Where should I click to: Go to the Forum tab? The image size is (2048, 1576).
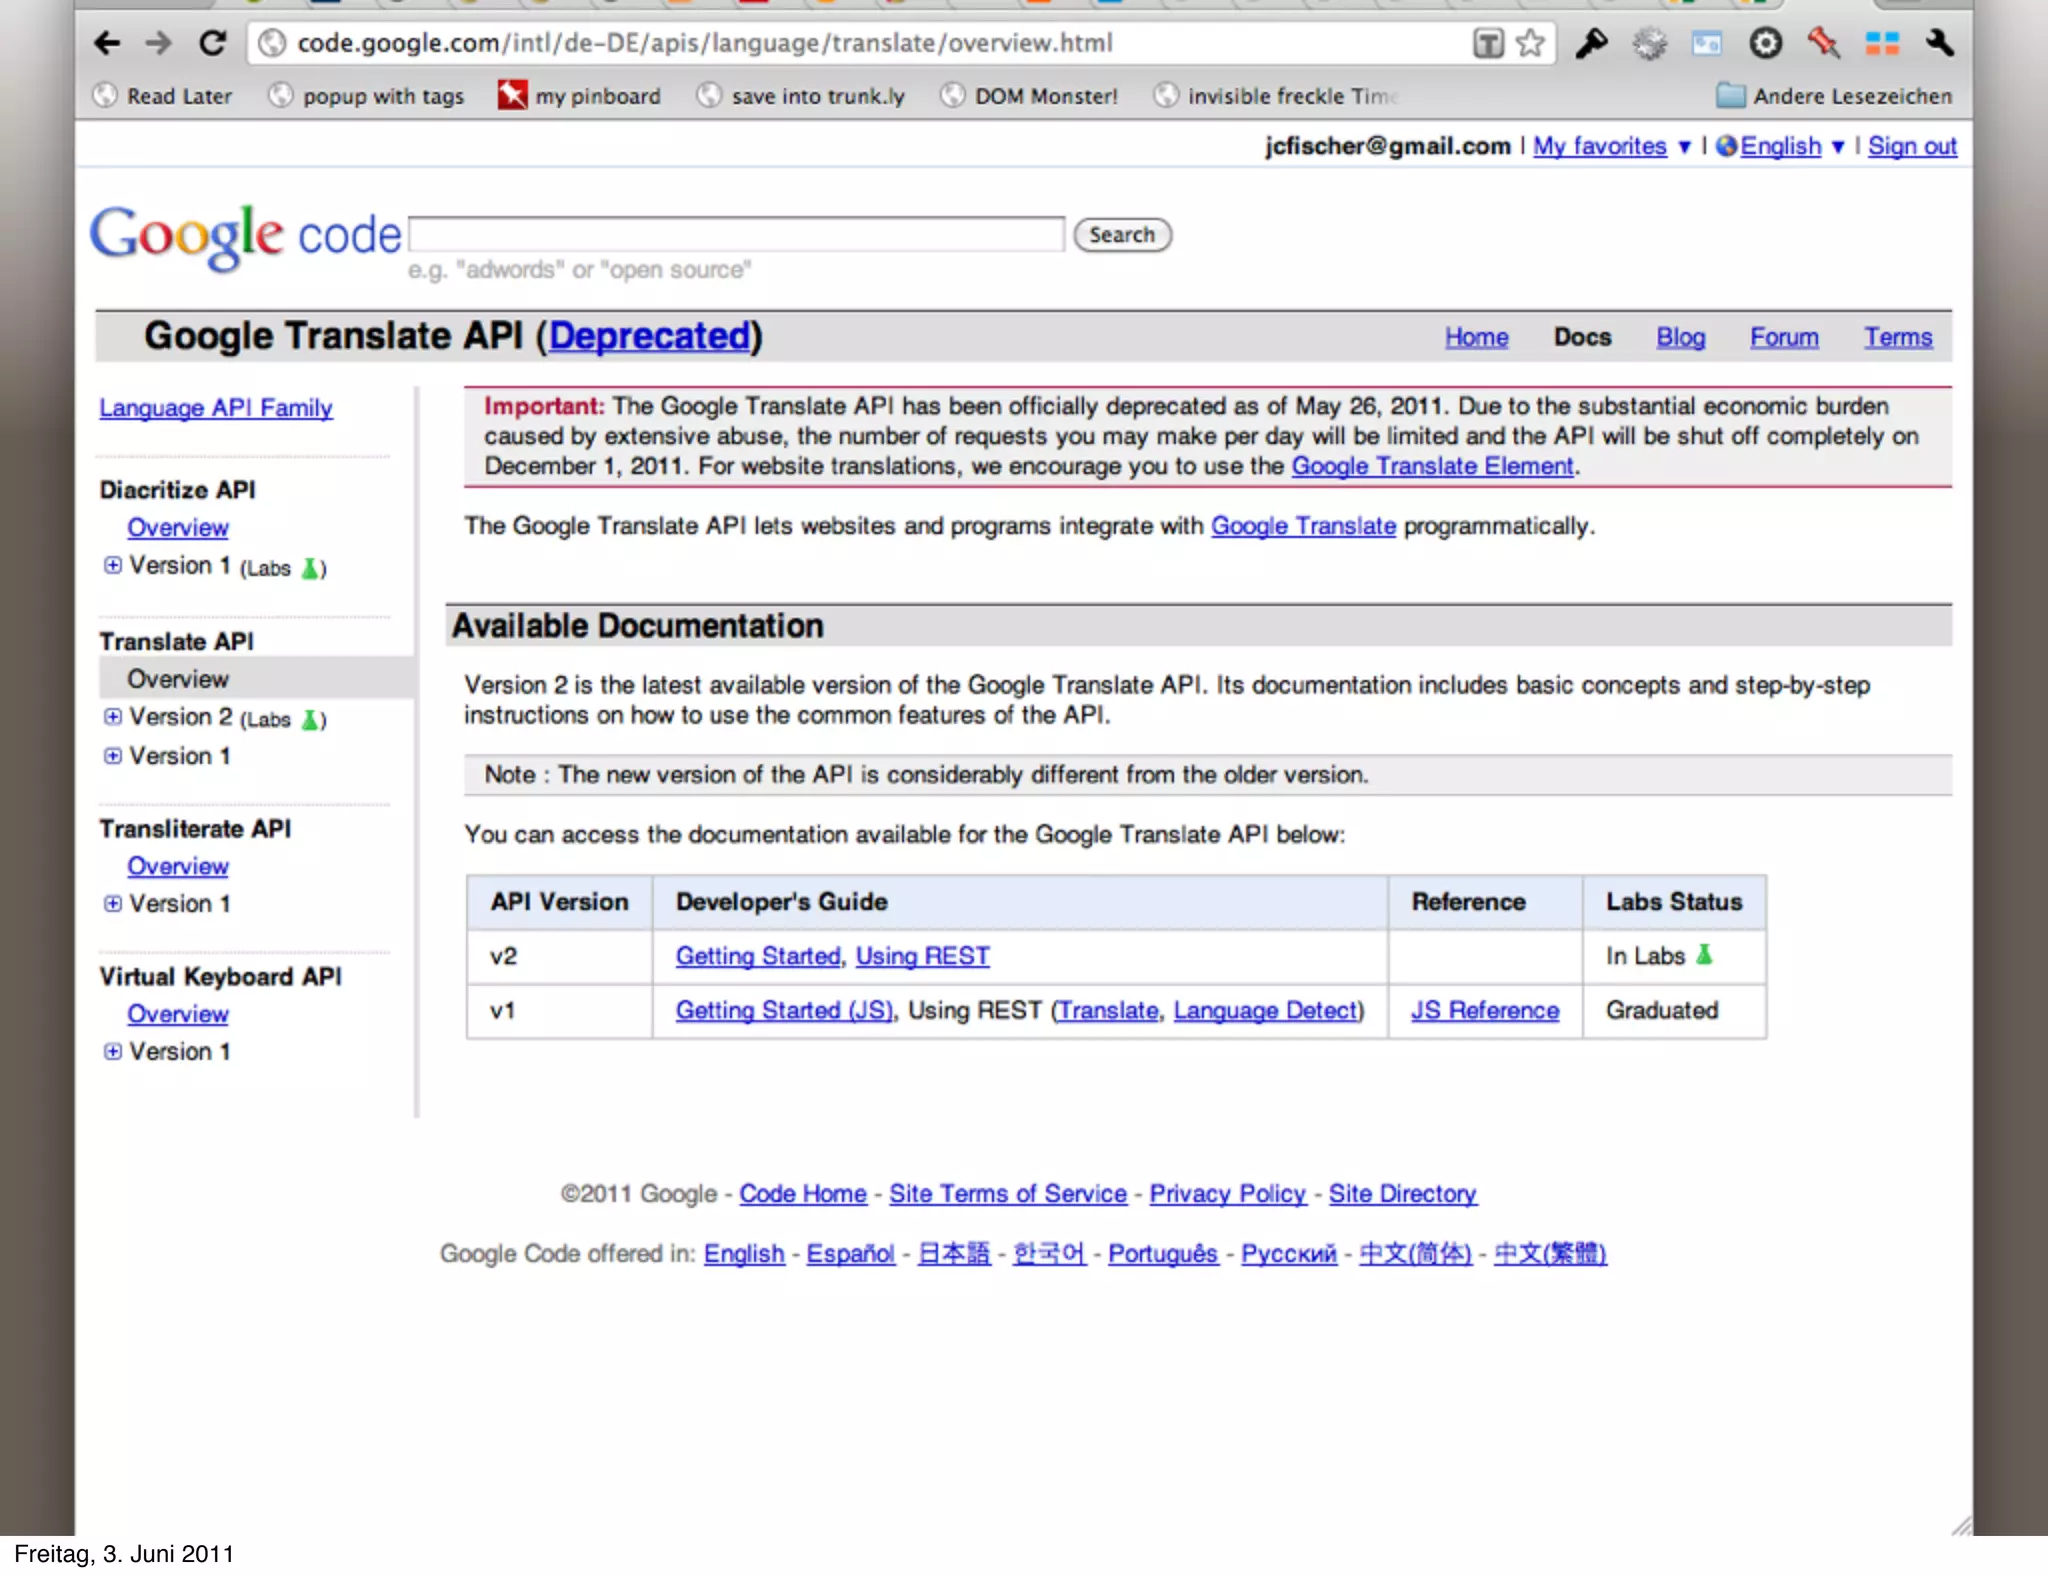click(1783, 337)
